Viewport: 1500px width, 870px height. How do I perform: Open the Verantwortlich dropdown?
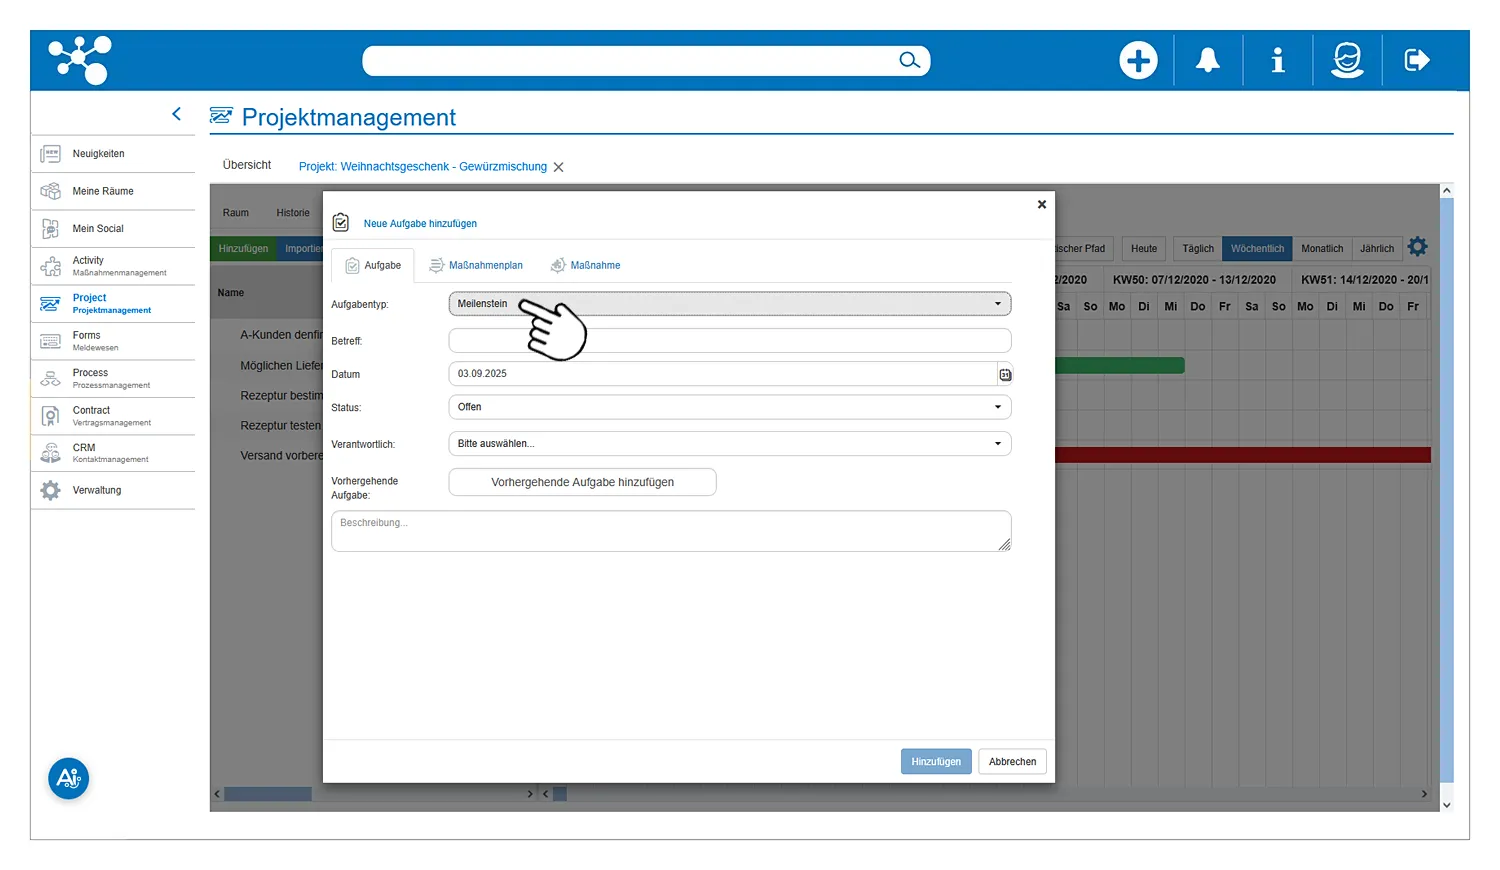click(730, 444)
